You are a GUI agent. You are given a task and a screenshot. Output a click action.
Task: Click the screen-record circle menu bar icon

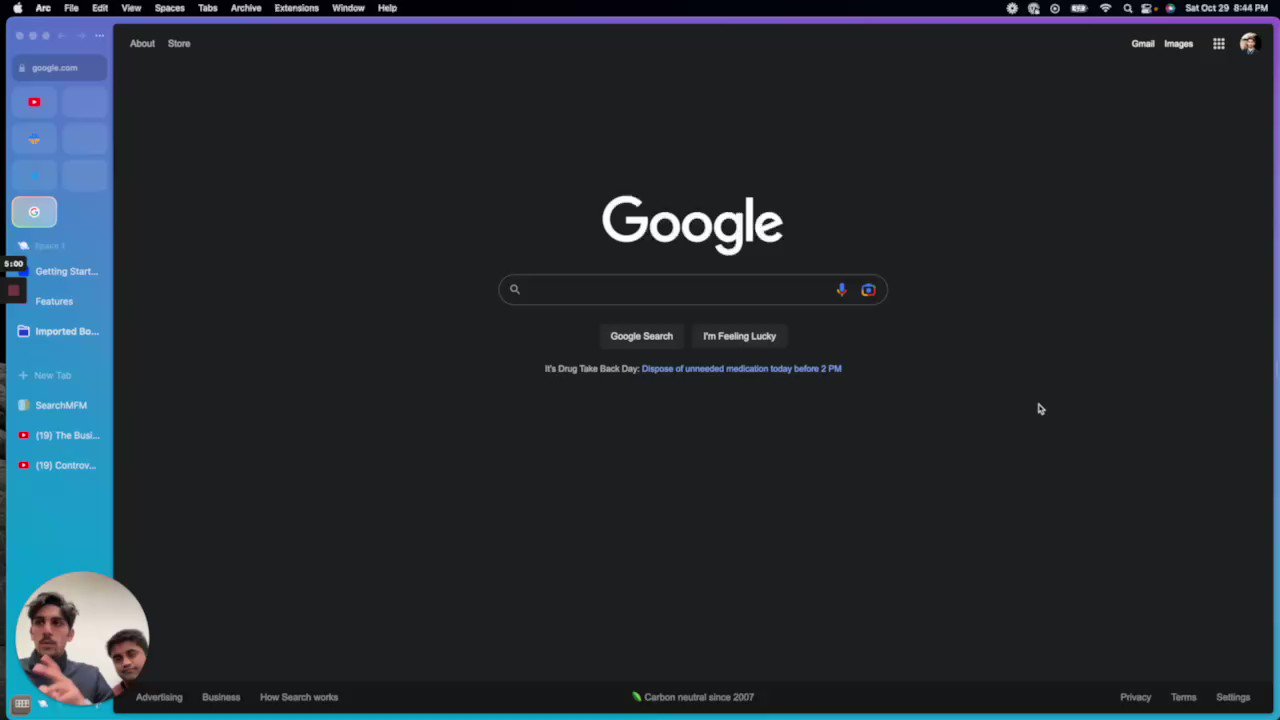pyautogui.click(x=1054, y=8)
